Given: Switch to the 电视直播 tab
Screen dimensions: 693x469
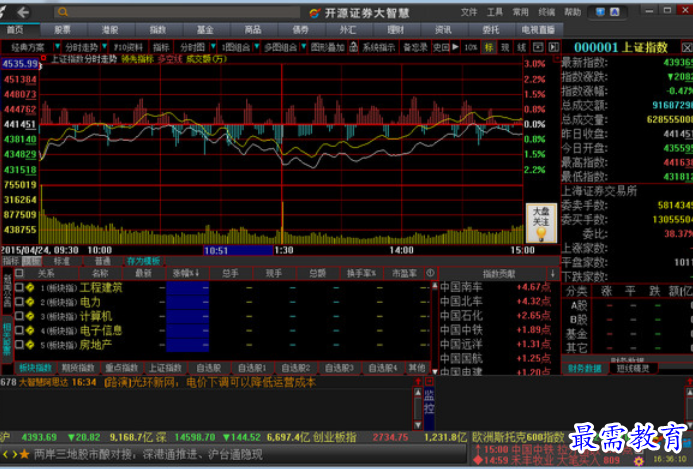Looking at the screenshot, I should click(538, 30).
